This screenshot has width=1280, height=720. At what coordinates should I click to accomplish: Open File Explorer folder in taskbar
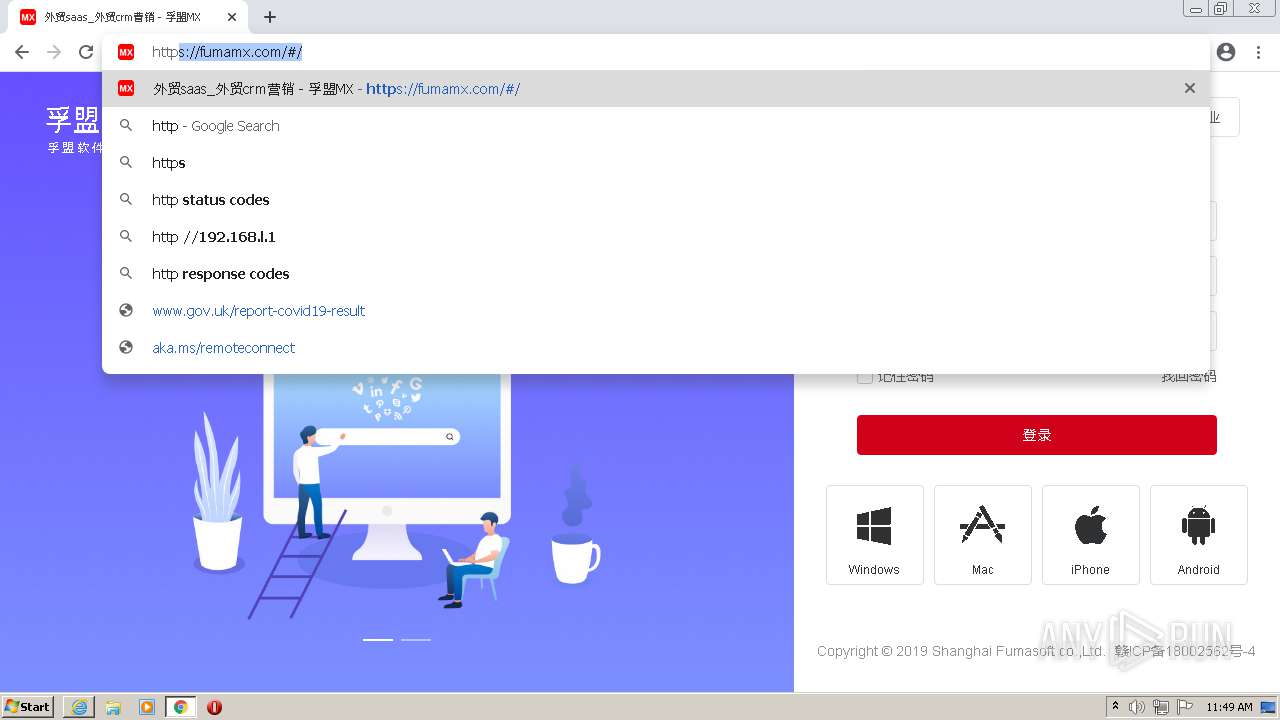pyautogui.click(x=113, y=707)
